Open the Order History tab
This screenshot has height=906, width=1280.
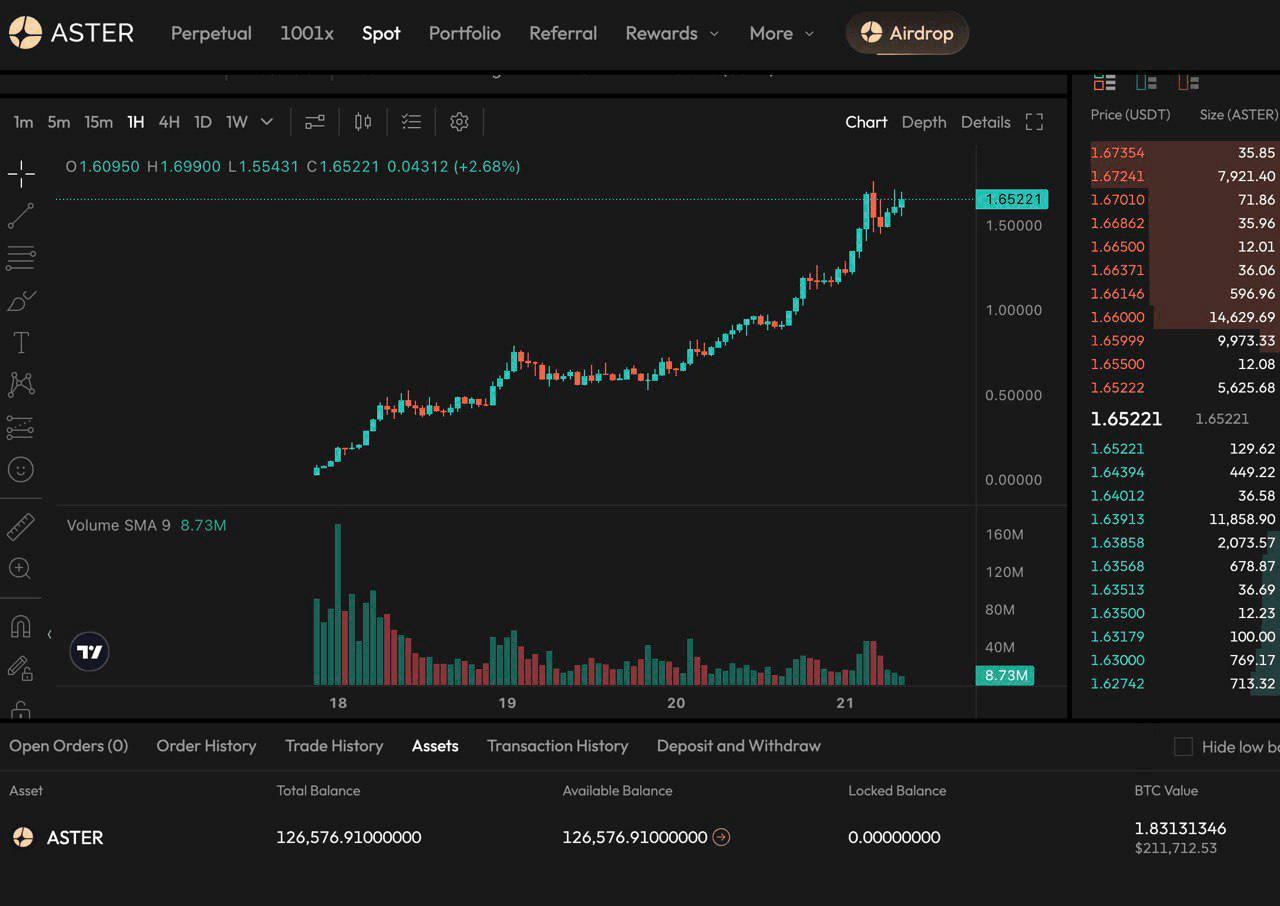(x=207, y=746)
